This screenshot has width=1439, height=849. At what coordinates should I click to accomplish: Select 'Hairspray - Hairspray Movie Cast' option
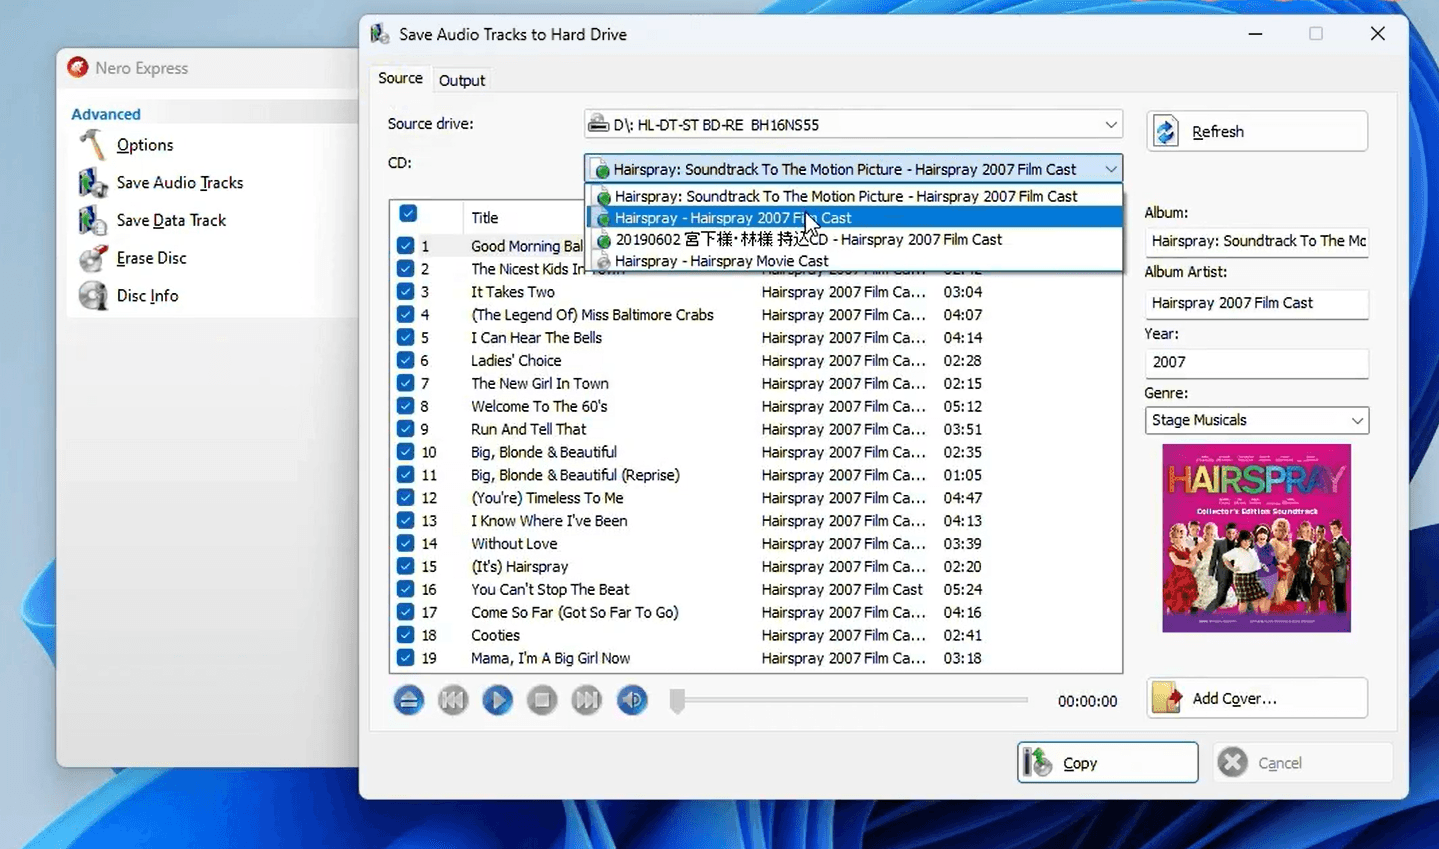[x=853, y=261]
